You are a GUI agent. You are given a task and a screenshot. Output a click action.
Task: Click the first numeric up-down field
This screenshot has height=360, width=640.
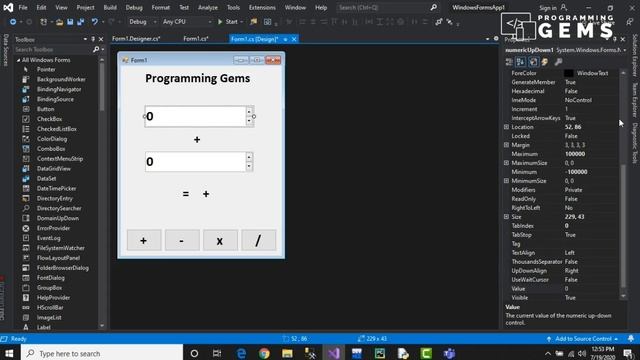pyautogui.click(x=199, y=116)
